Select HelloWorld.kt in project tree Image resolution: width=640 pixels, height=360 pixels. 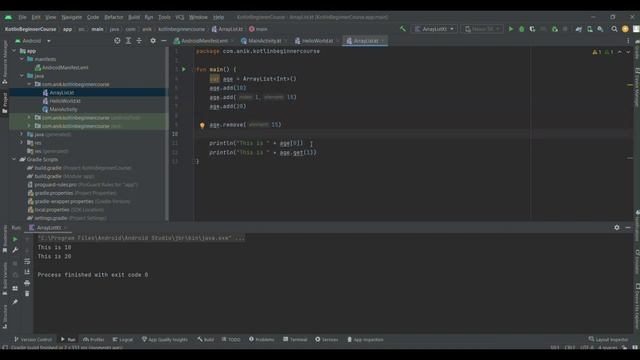(x=65, y=101)
